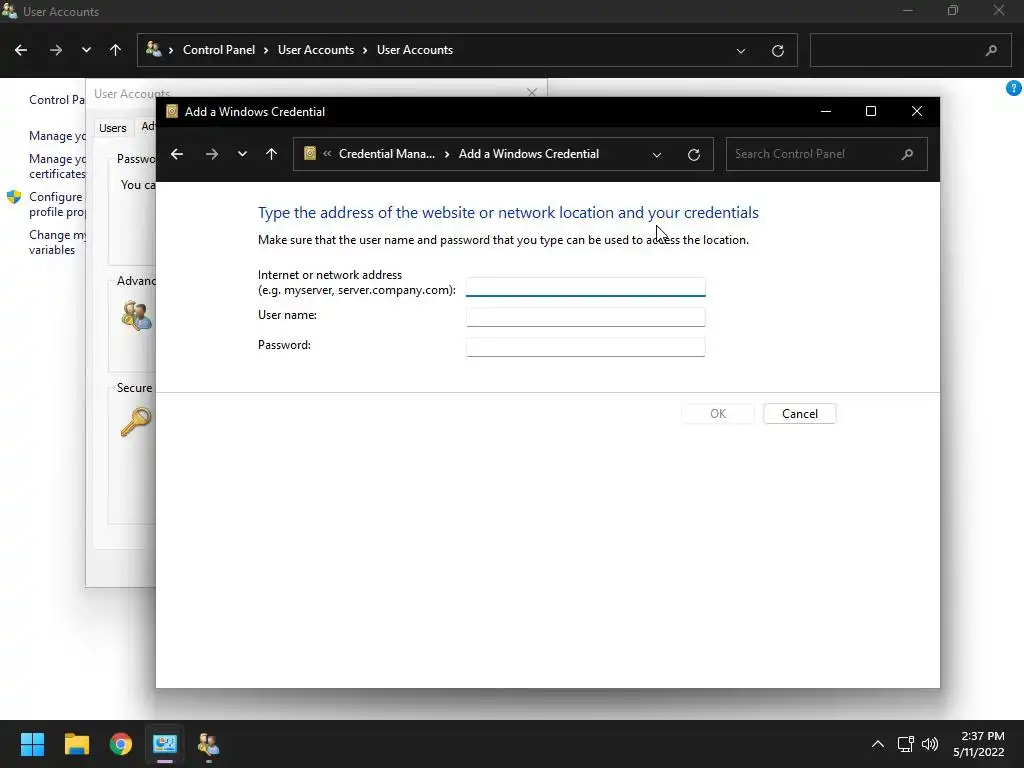Image resolution: width=1024 pixels, height=768 pixels.
Task: Click search box in User Accounts window
Action: point(910,50)
